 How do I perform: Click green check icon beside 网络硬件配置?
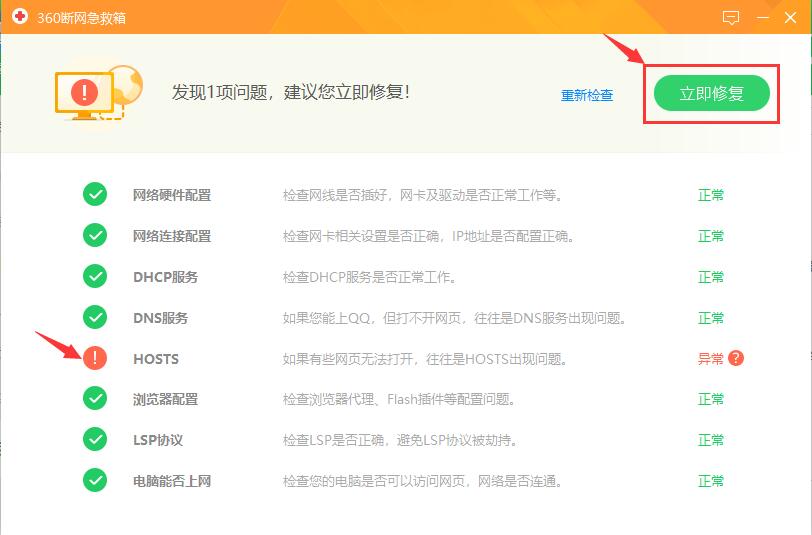click(95, 194)
